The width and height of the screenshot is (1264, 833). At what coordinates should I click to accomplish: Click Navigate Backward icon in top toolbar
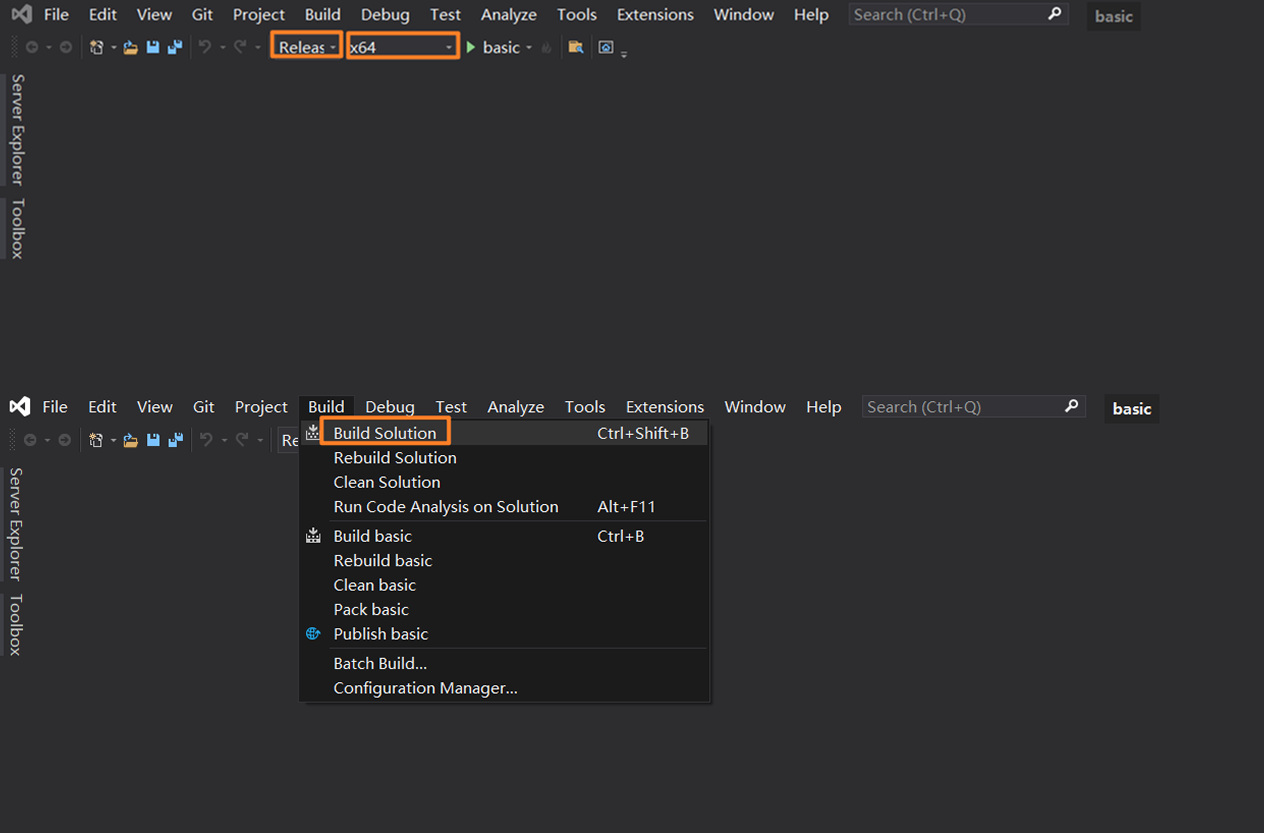click(x=31, y=47)
